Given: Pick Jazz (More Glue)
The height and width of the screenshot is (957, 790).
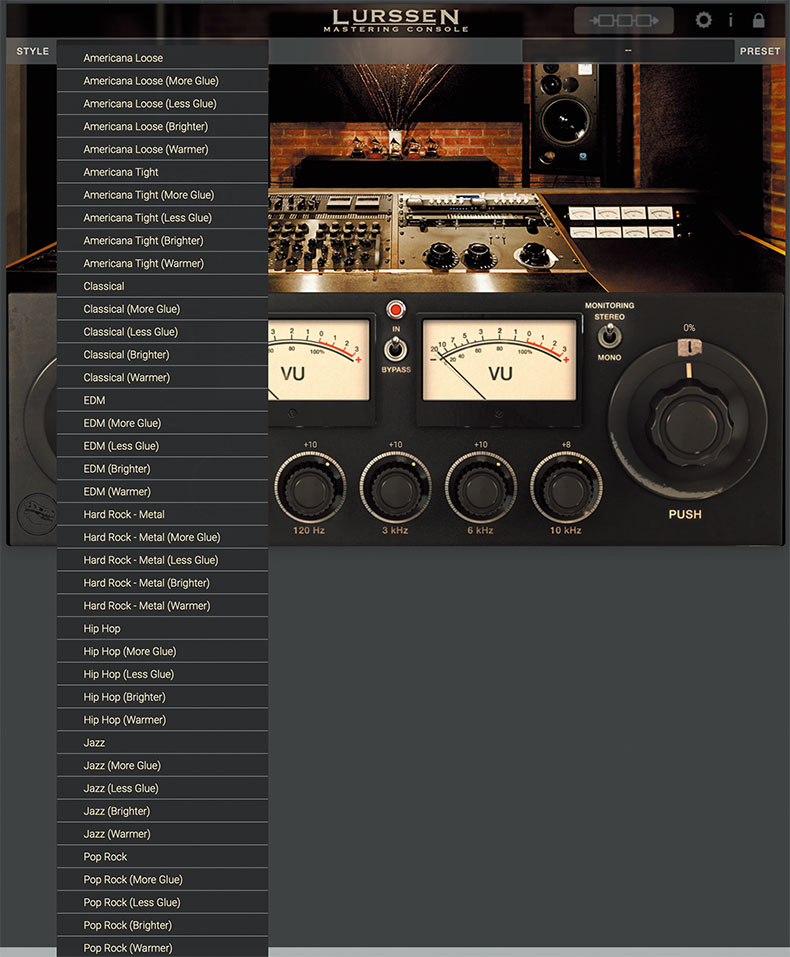Looking at the screenshot, I should click(162, 765).
